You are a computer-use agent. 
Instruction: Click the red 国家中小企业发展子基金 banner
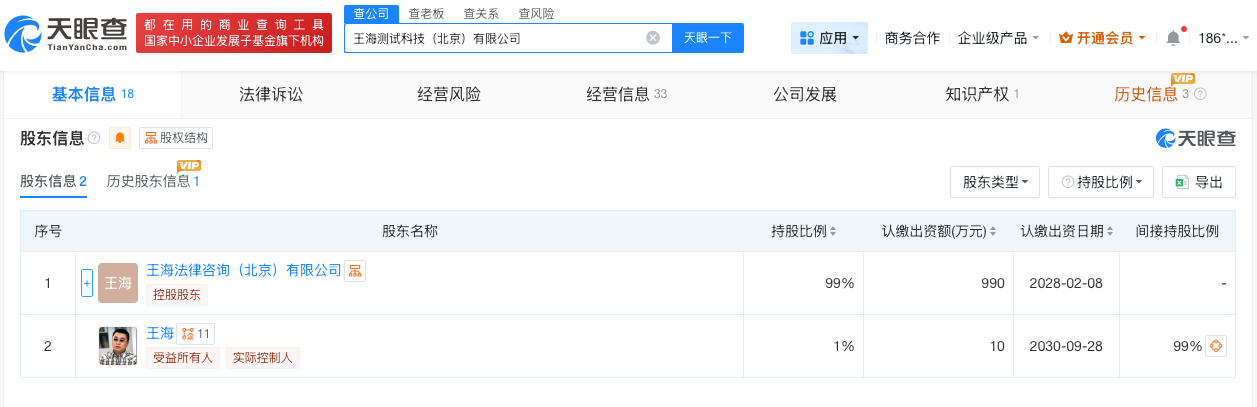[x=235, y=32]
